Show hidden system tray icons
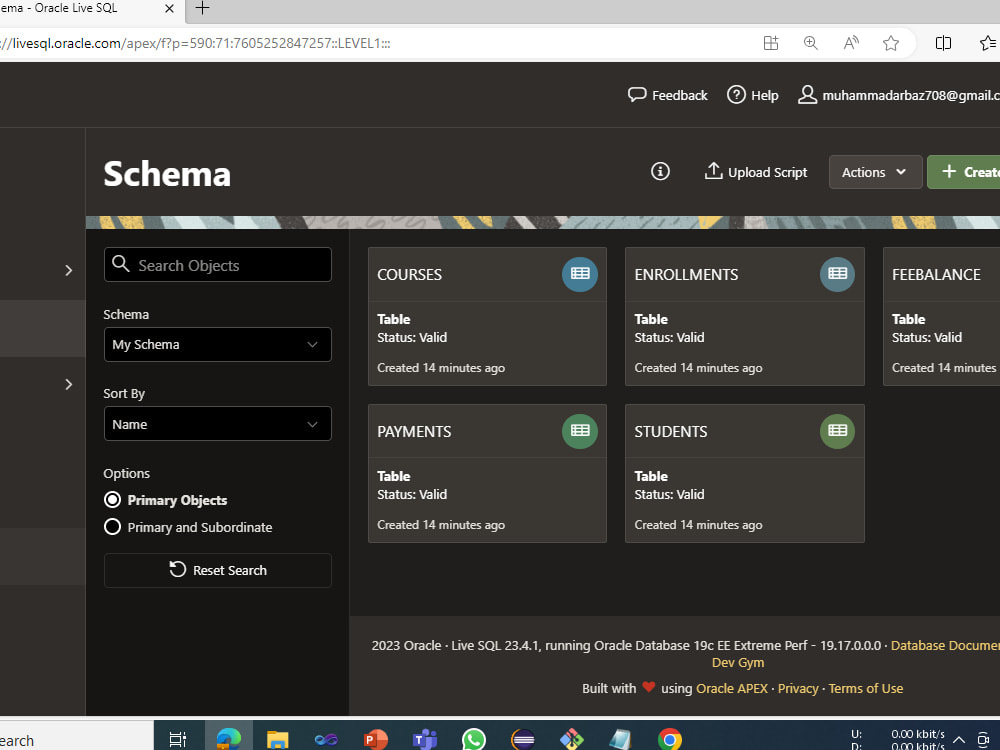Image resolution: width=1000 pixels, height=750 pixels. tap(958, 740)
